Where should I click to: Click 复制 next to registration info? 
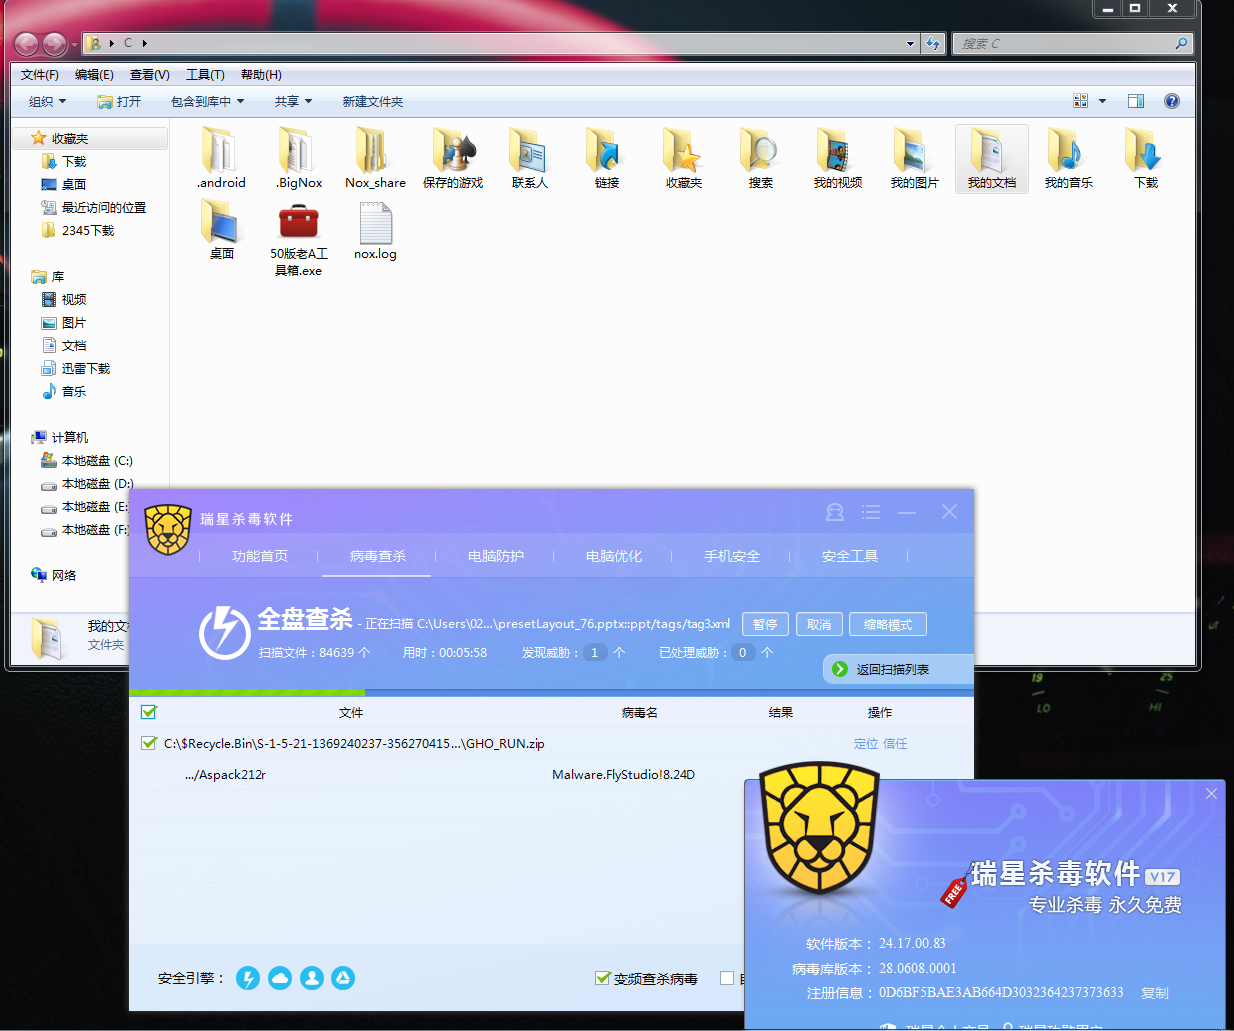pos(1155,993)
